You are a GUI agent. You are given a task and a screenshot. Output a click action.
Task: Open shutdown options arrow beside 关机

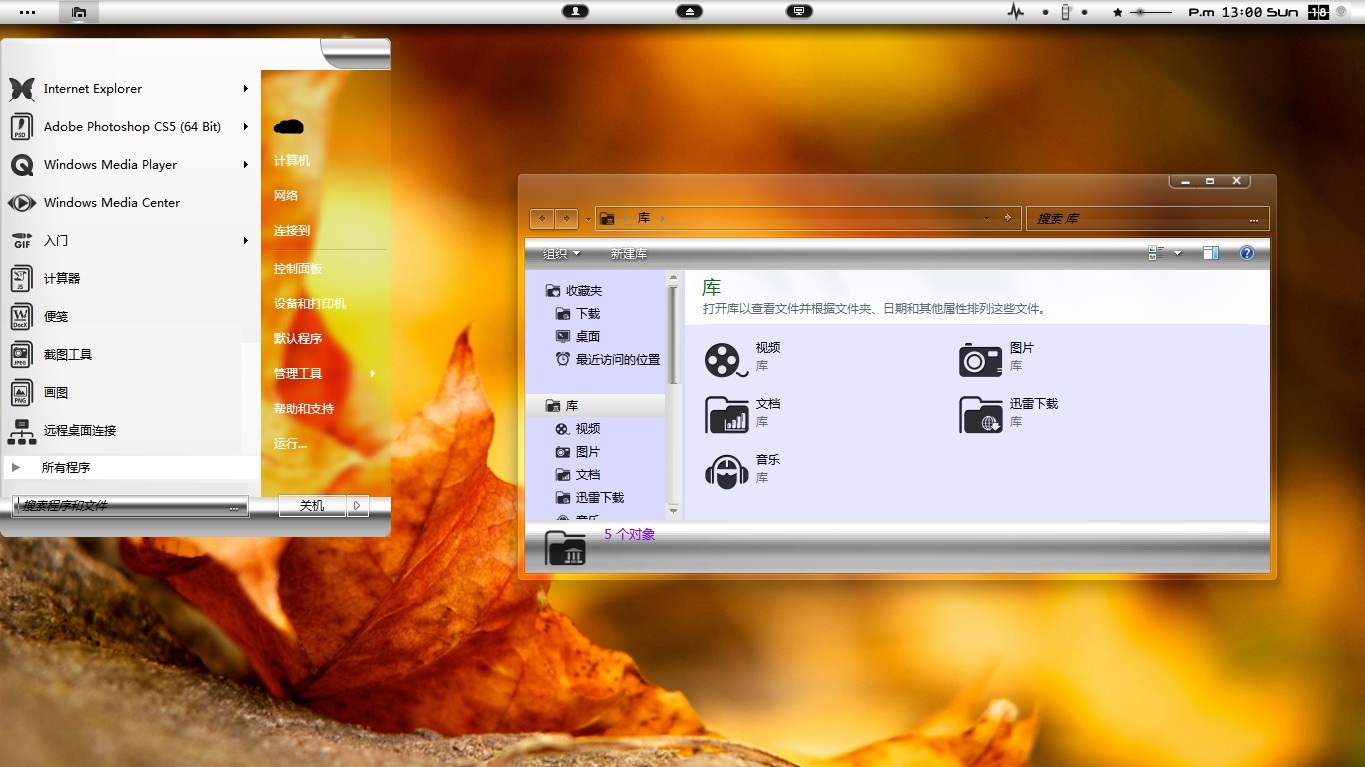coord(358,506)
